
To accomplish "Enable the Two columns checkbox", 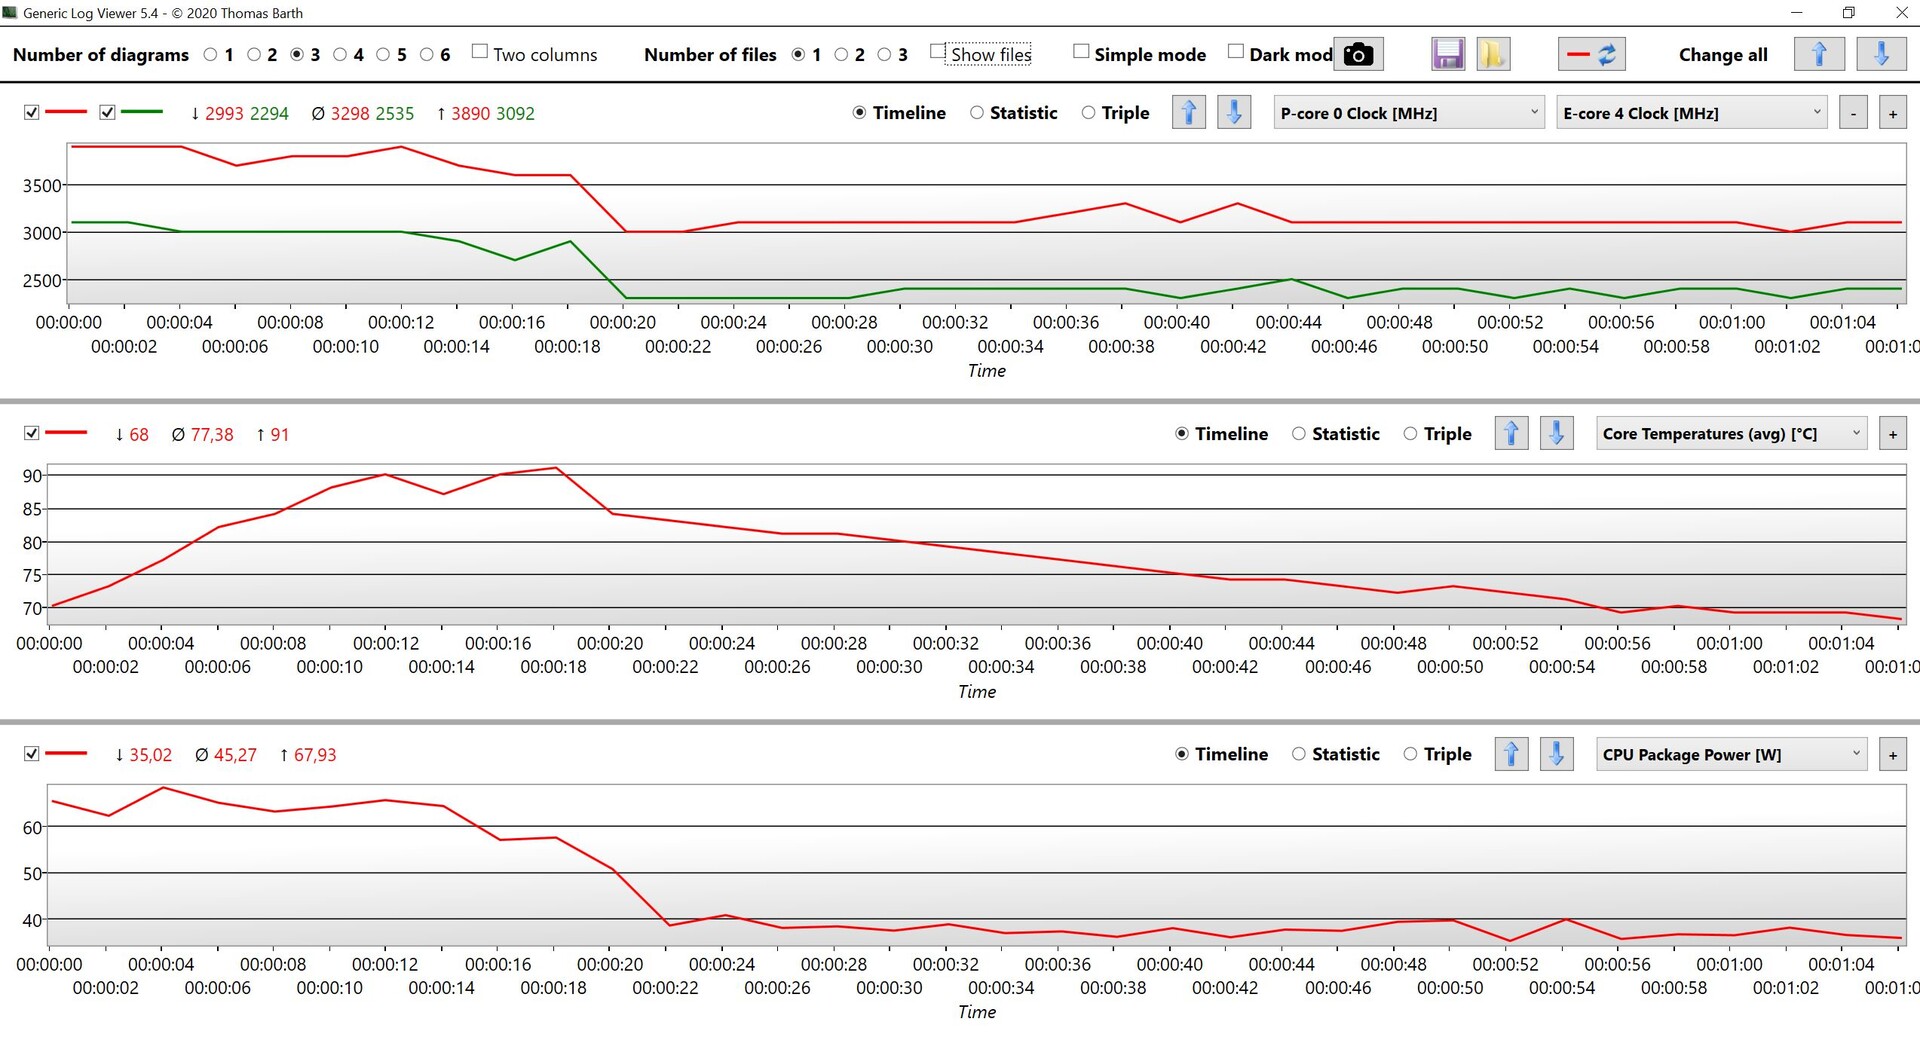I will [480, 52].
